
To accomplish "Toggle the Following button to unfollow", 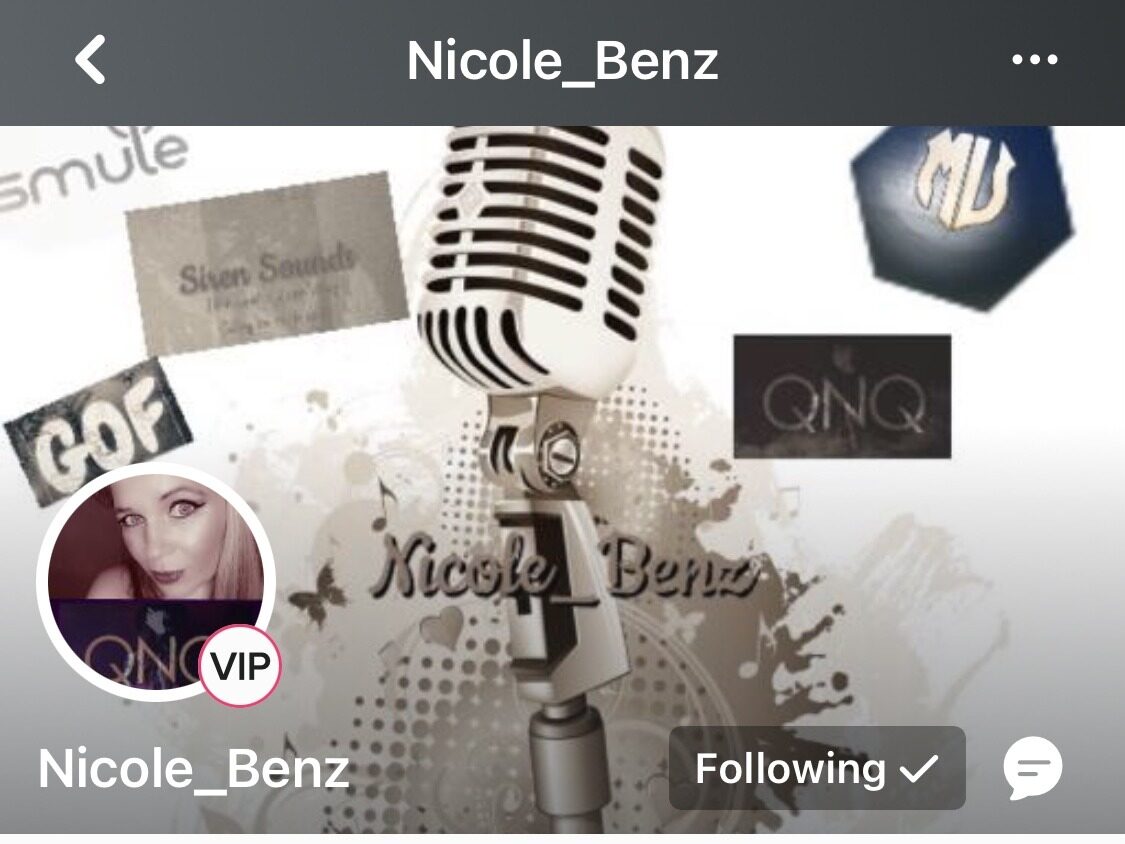I will [x=817, y=768].
